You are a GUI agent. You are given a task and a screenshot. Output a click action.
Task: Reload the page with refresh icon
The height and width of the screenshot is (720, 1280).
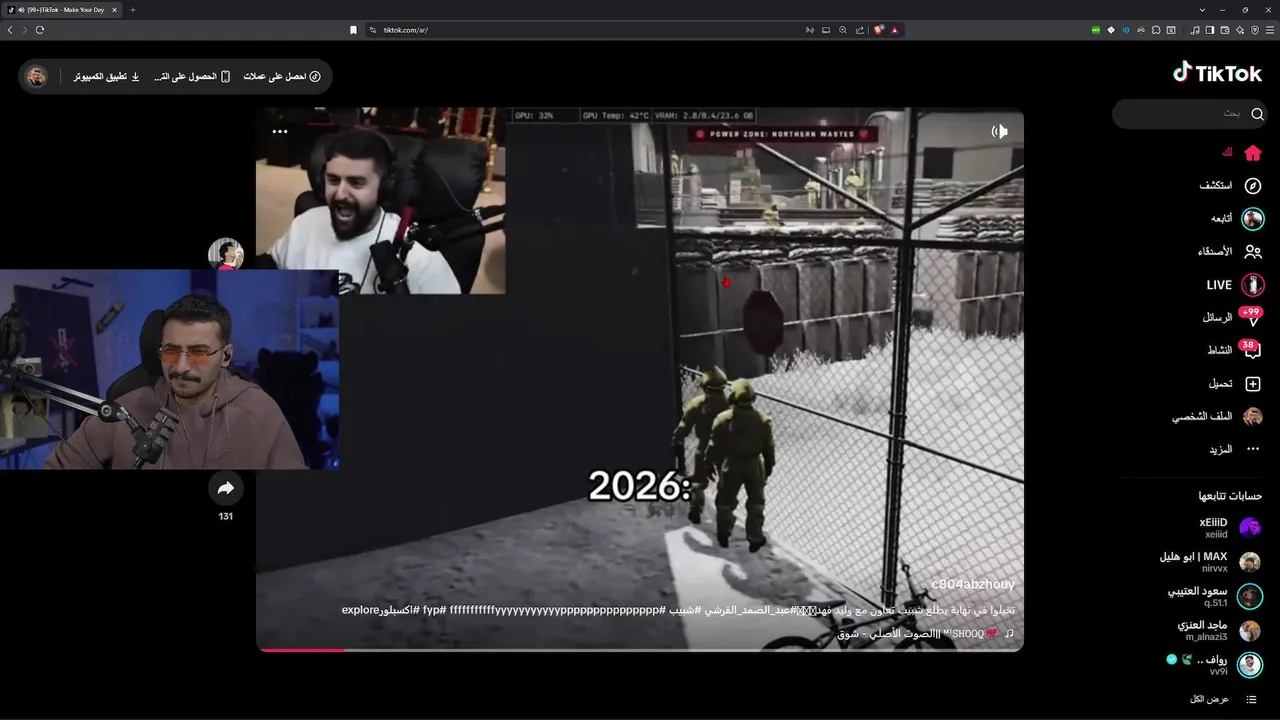click(40, 30)
